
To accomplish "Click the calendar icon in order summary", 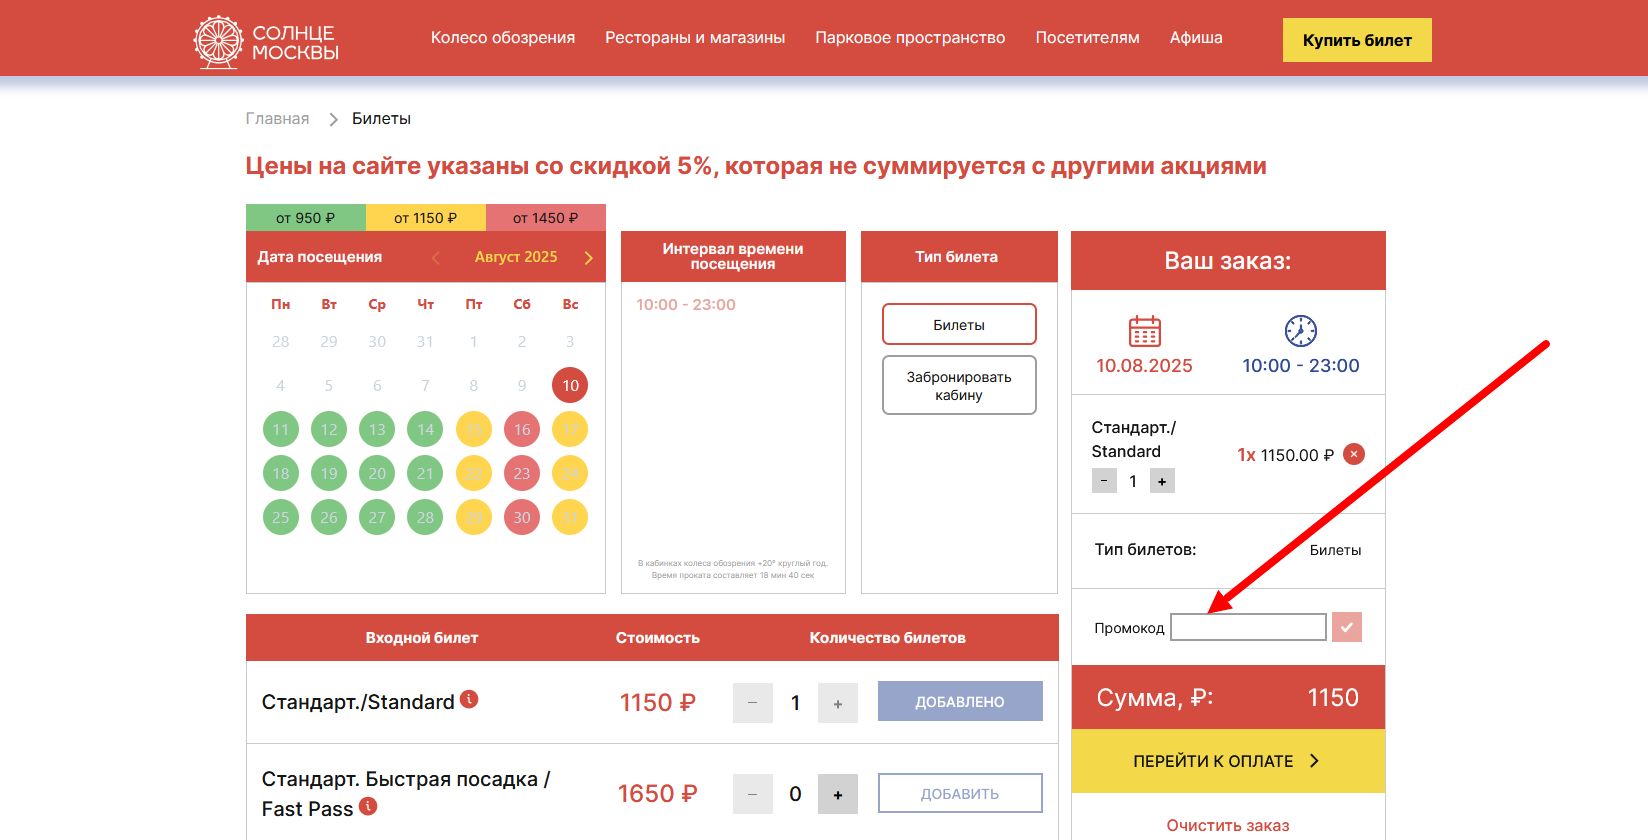I will (1144, 331).
